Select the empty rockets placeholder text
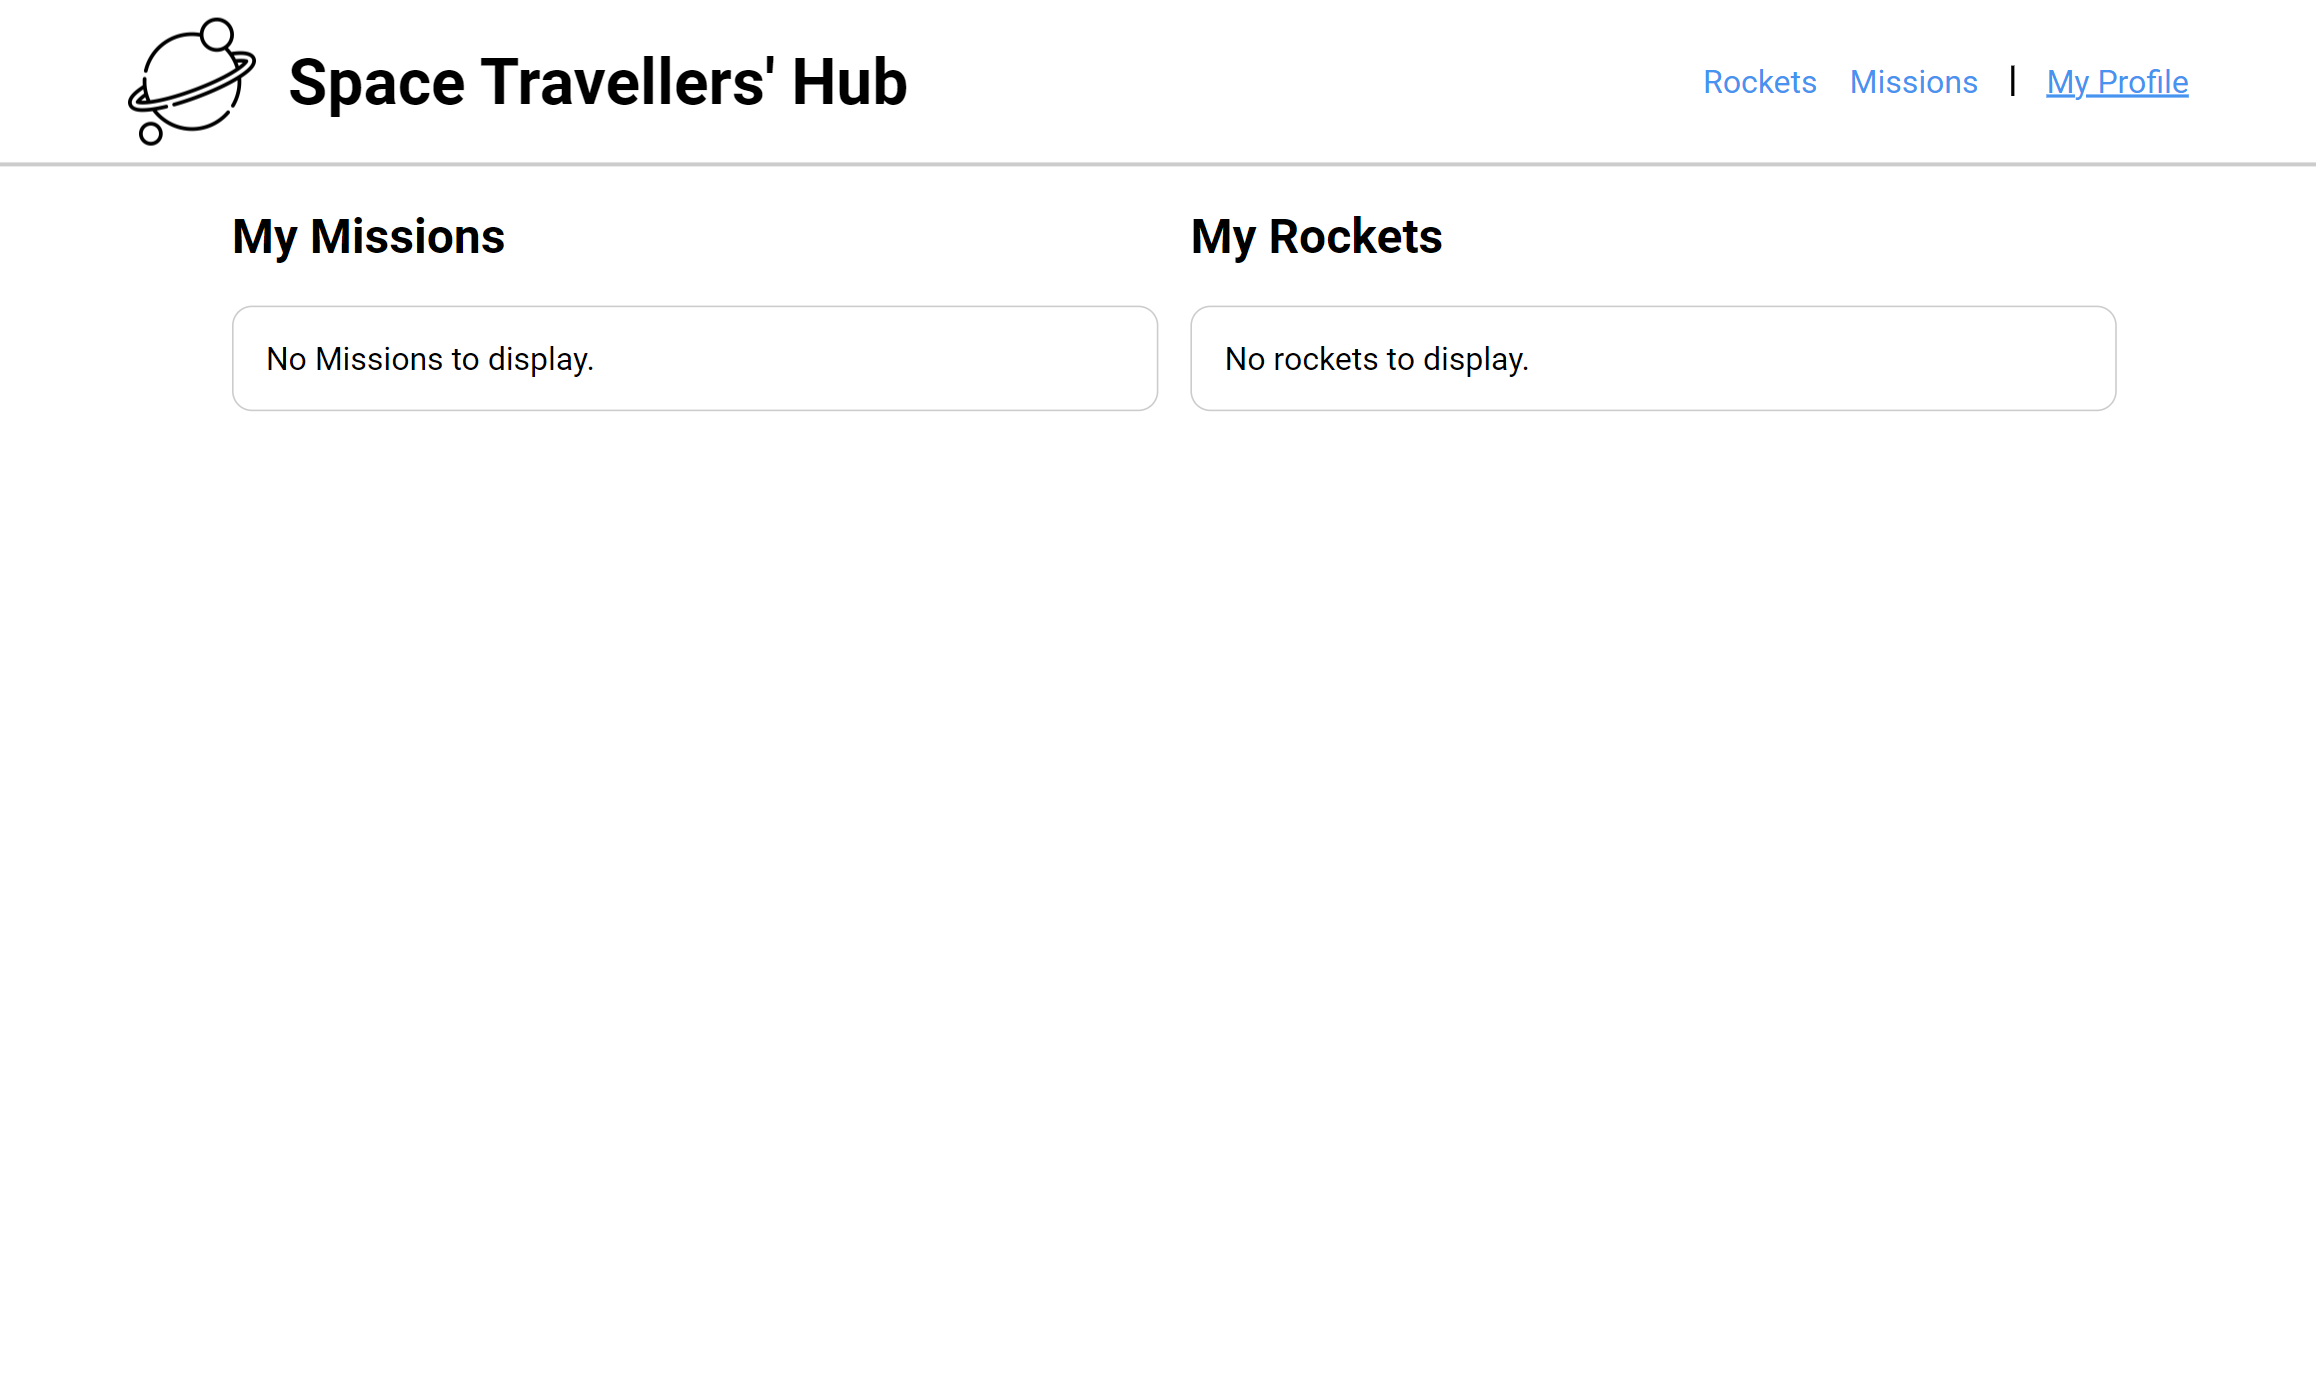This screenshot has height=1376, width=2316. coord(1377,358)
